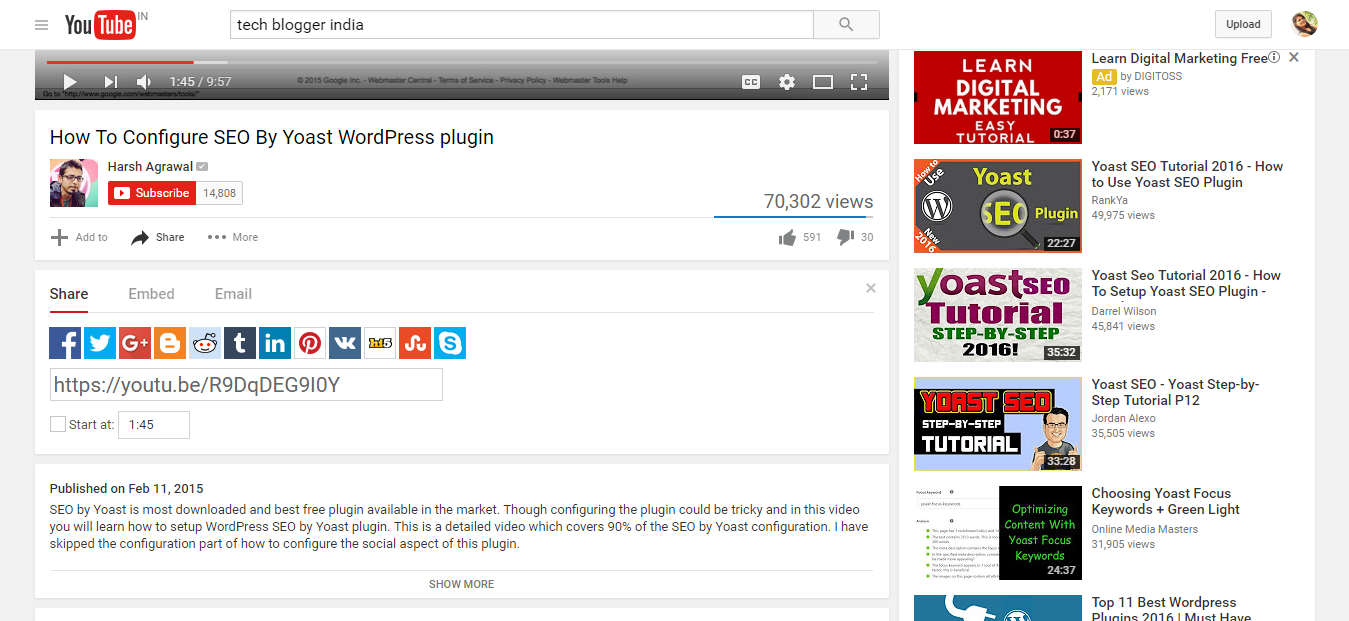Screen dimensions: 1349x621
Task: Share the video on Facebook
Action: [65, 343]
